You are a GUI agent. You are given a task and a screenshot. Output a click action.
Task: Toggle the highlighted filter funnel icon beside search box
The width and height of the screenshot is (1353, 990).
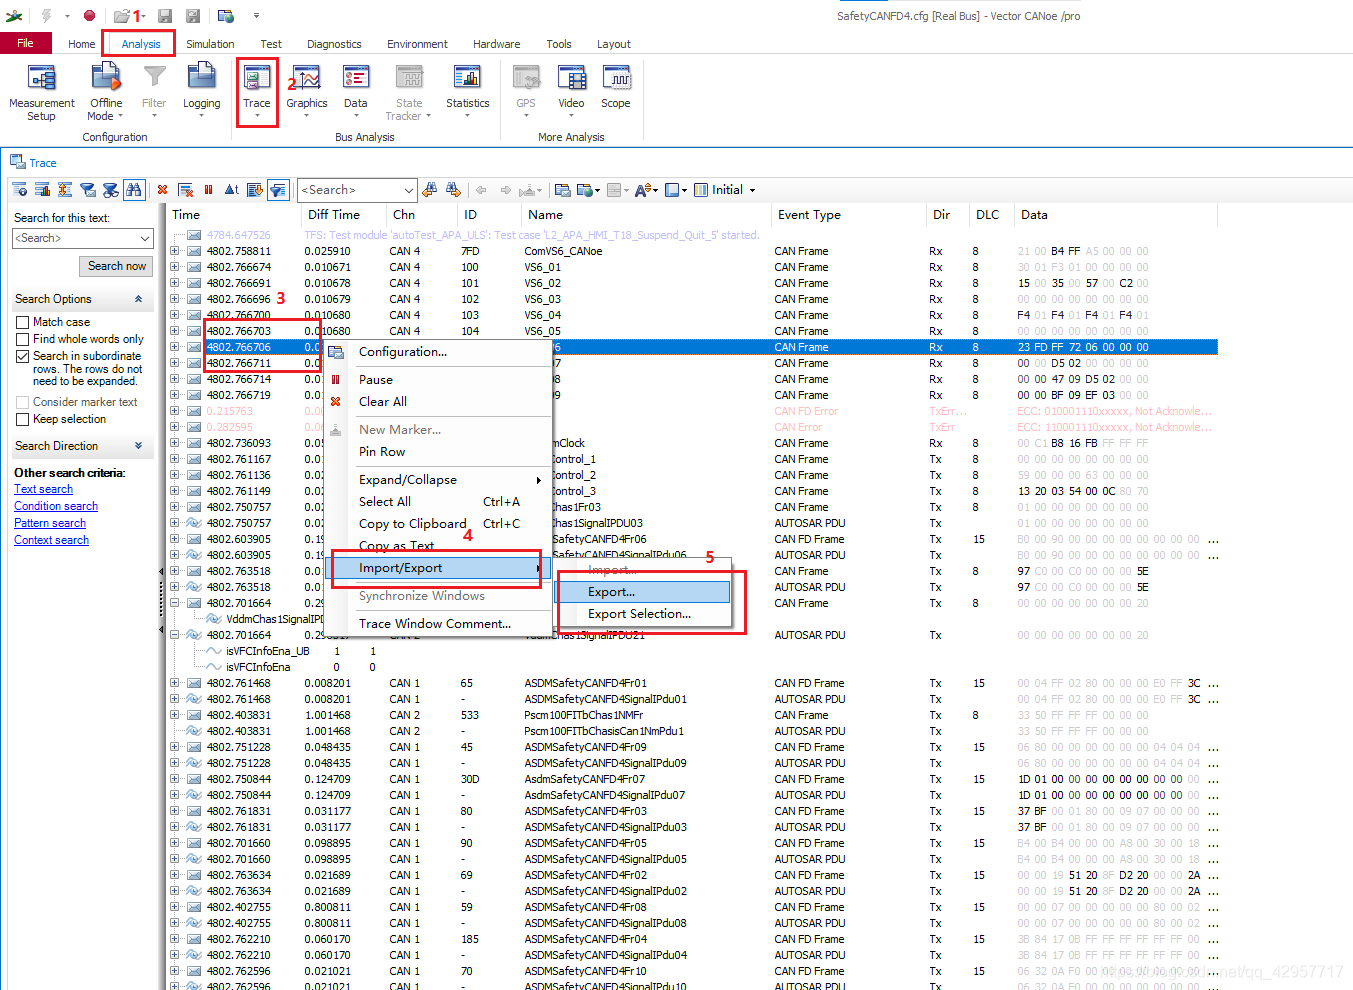point(279,189)
